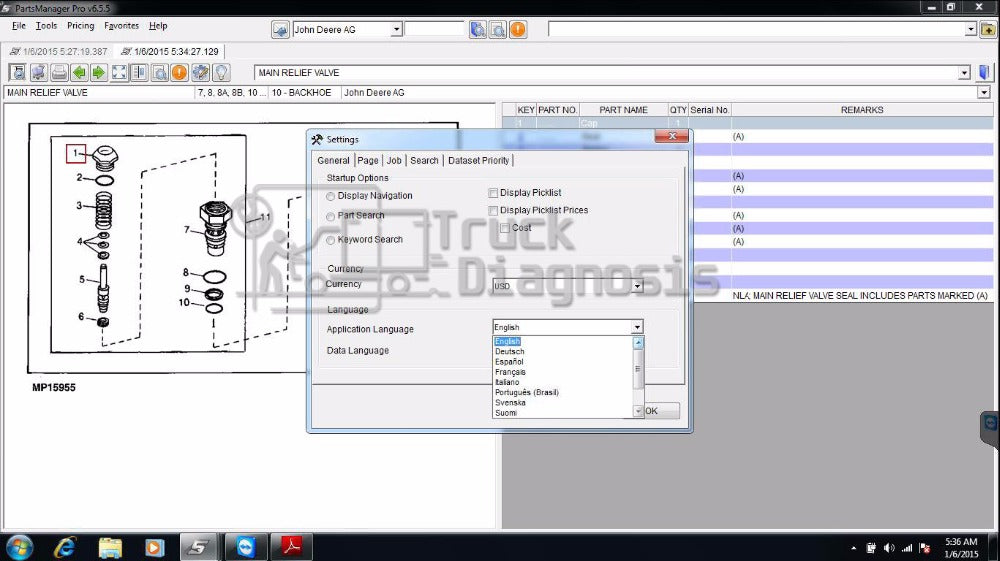Expand the Currency USD dropdown

637,286
